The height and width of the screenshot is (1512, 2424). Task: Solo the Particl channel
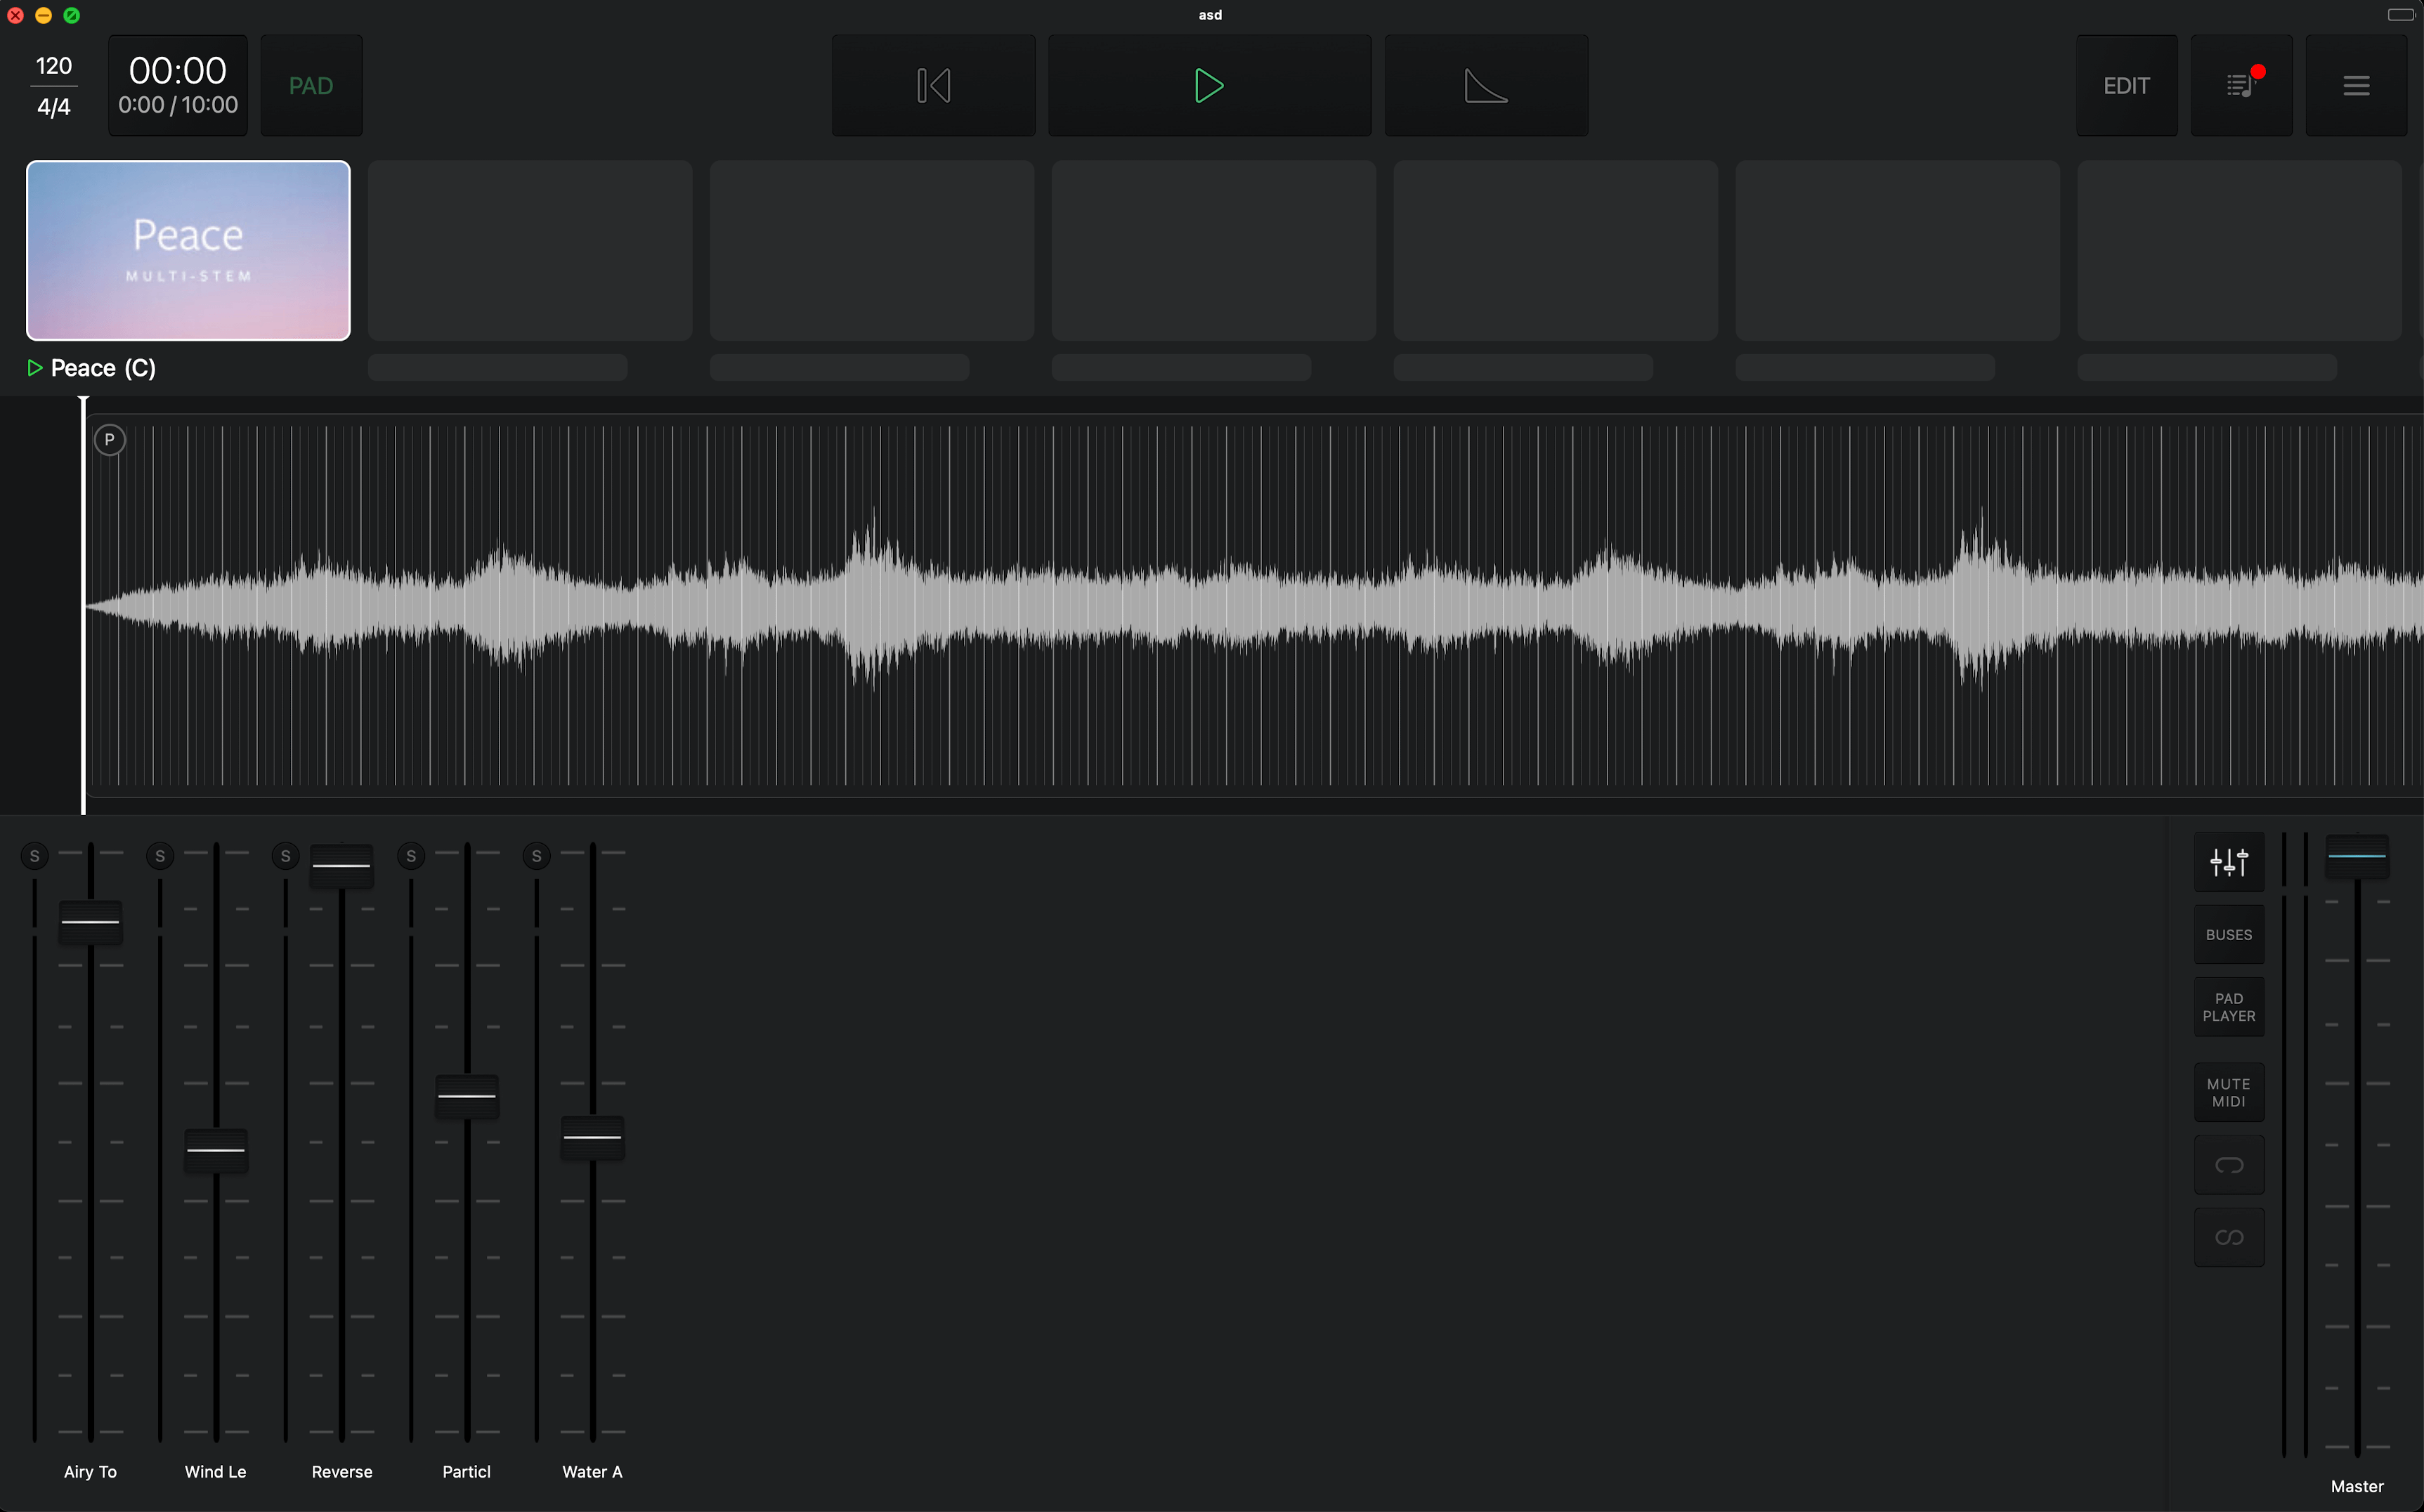[x=411, y=856]
